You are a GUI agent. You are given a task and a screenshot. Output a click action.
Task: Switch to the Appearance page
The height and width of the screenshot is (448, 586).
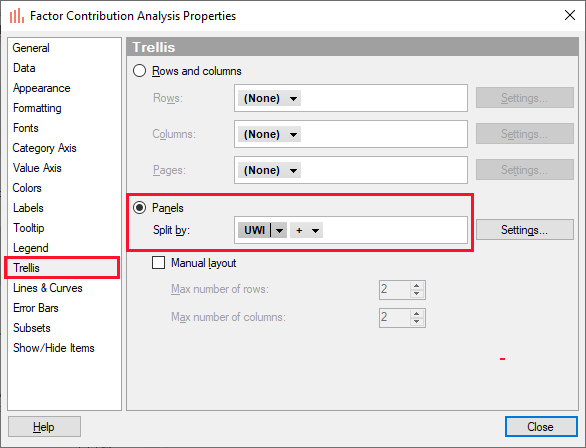41,88
